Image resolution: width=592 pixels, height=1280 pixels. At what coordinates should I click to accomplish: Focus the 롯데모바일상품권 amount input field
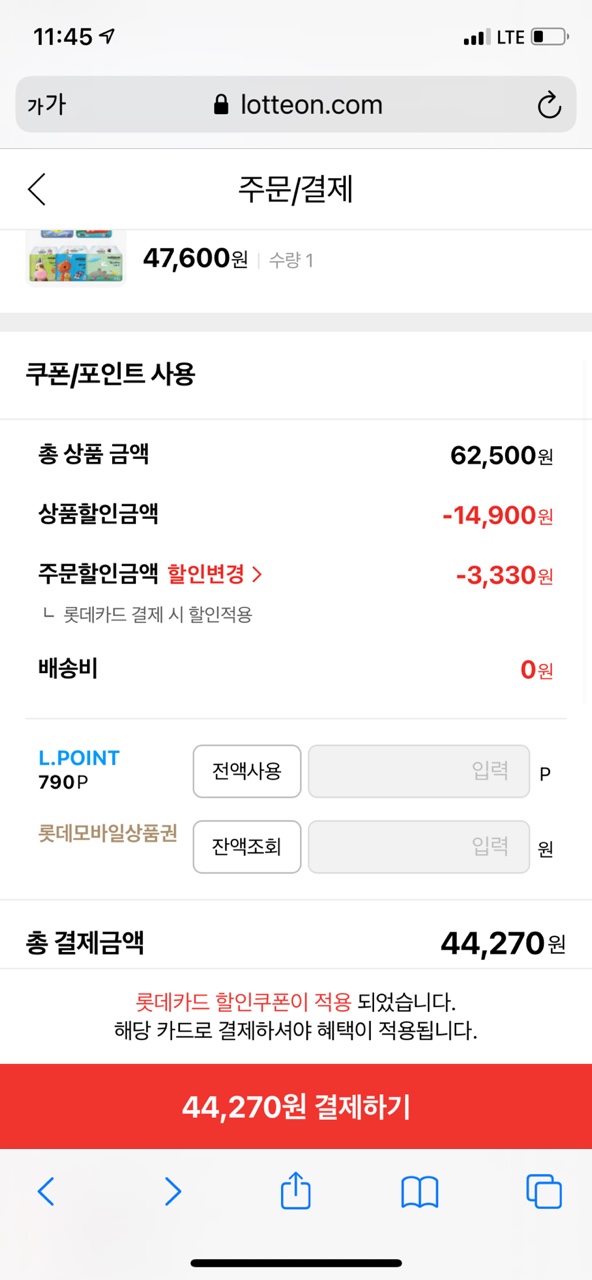[419, 847]
